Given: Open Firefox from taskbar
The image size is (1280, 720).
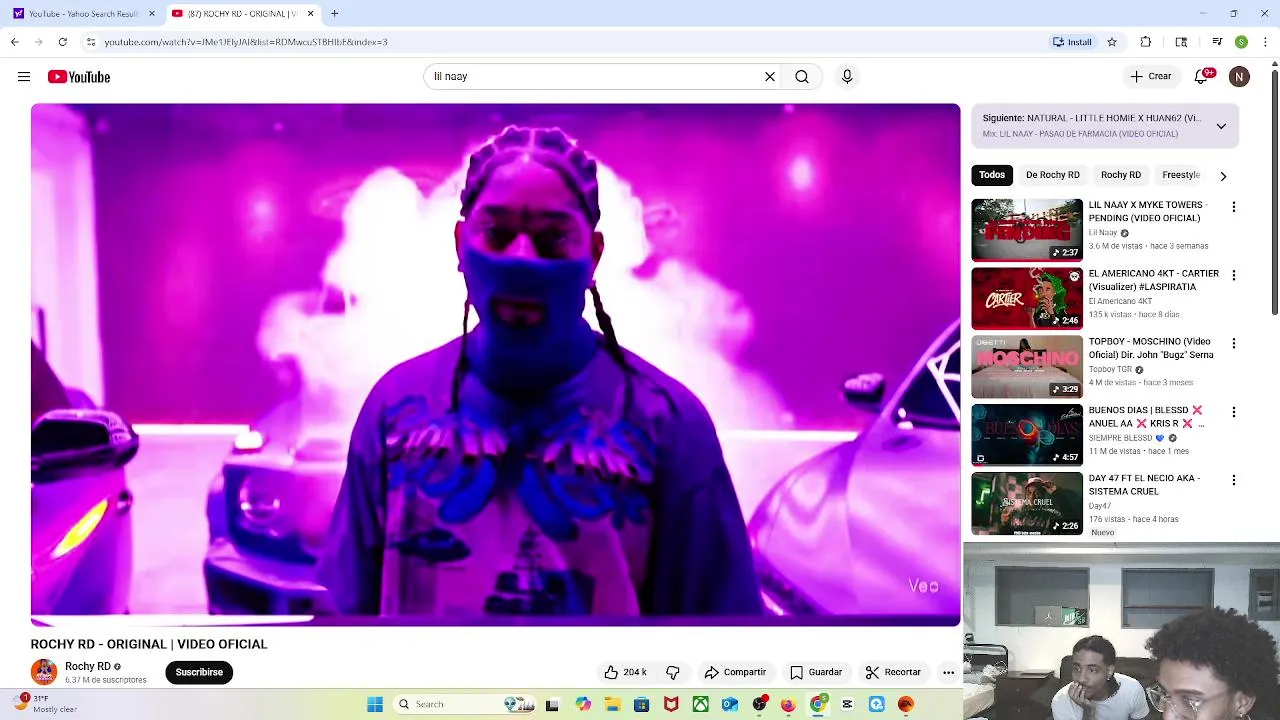Looking at the screenshot, I should pos(788,704).
